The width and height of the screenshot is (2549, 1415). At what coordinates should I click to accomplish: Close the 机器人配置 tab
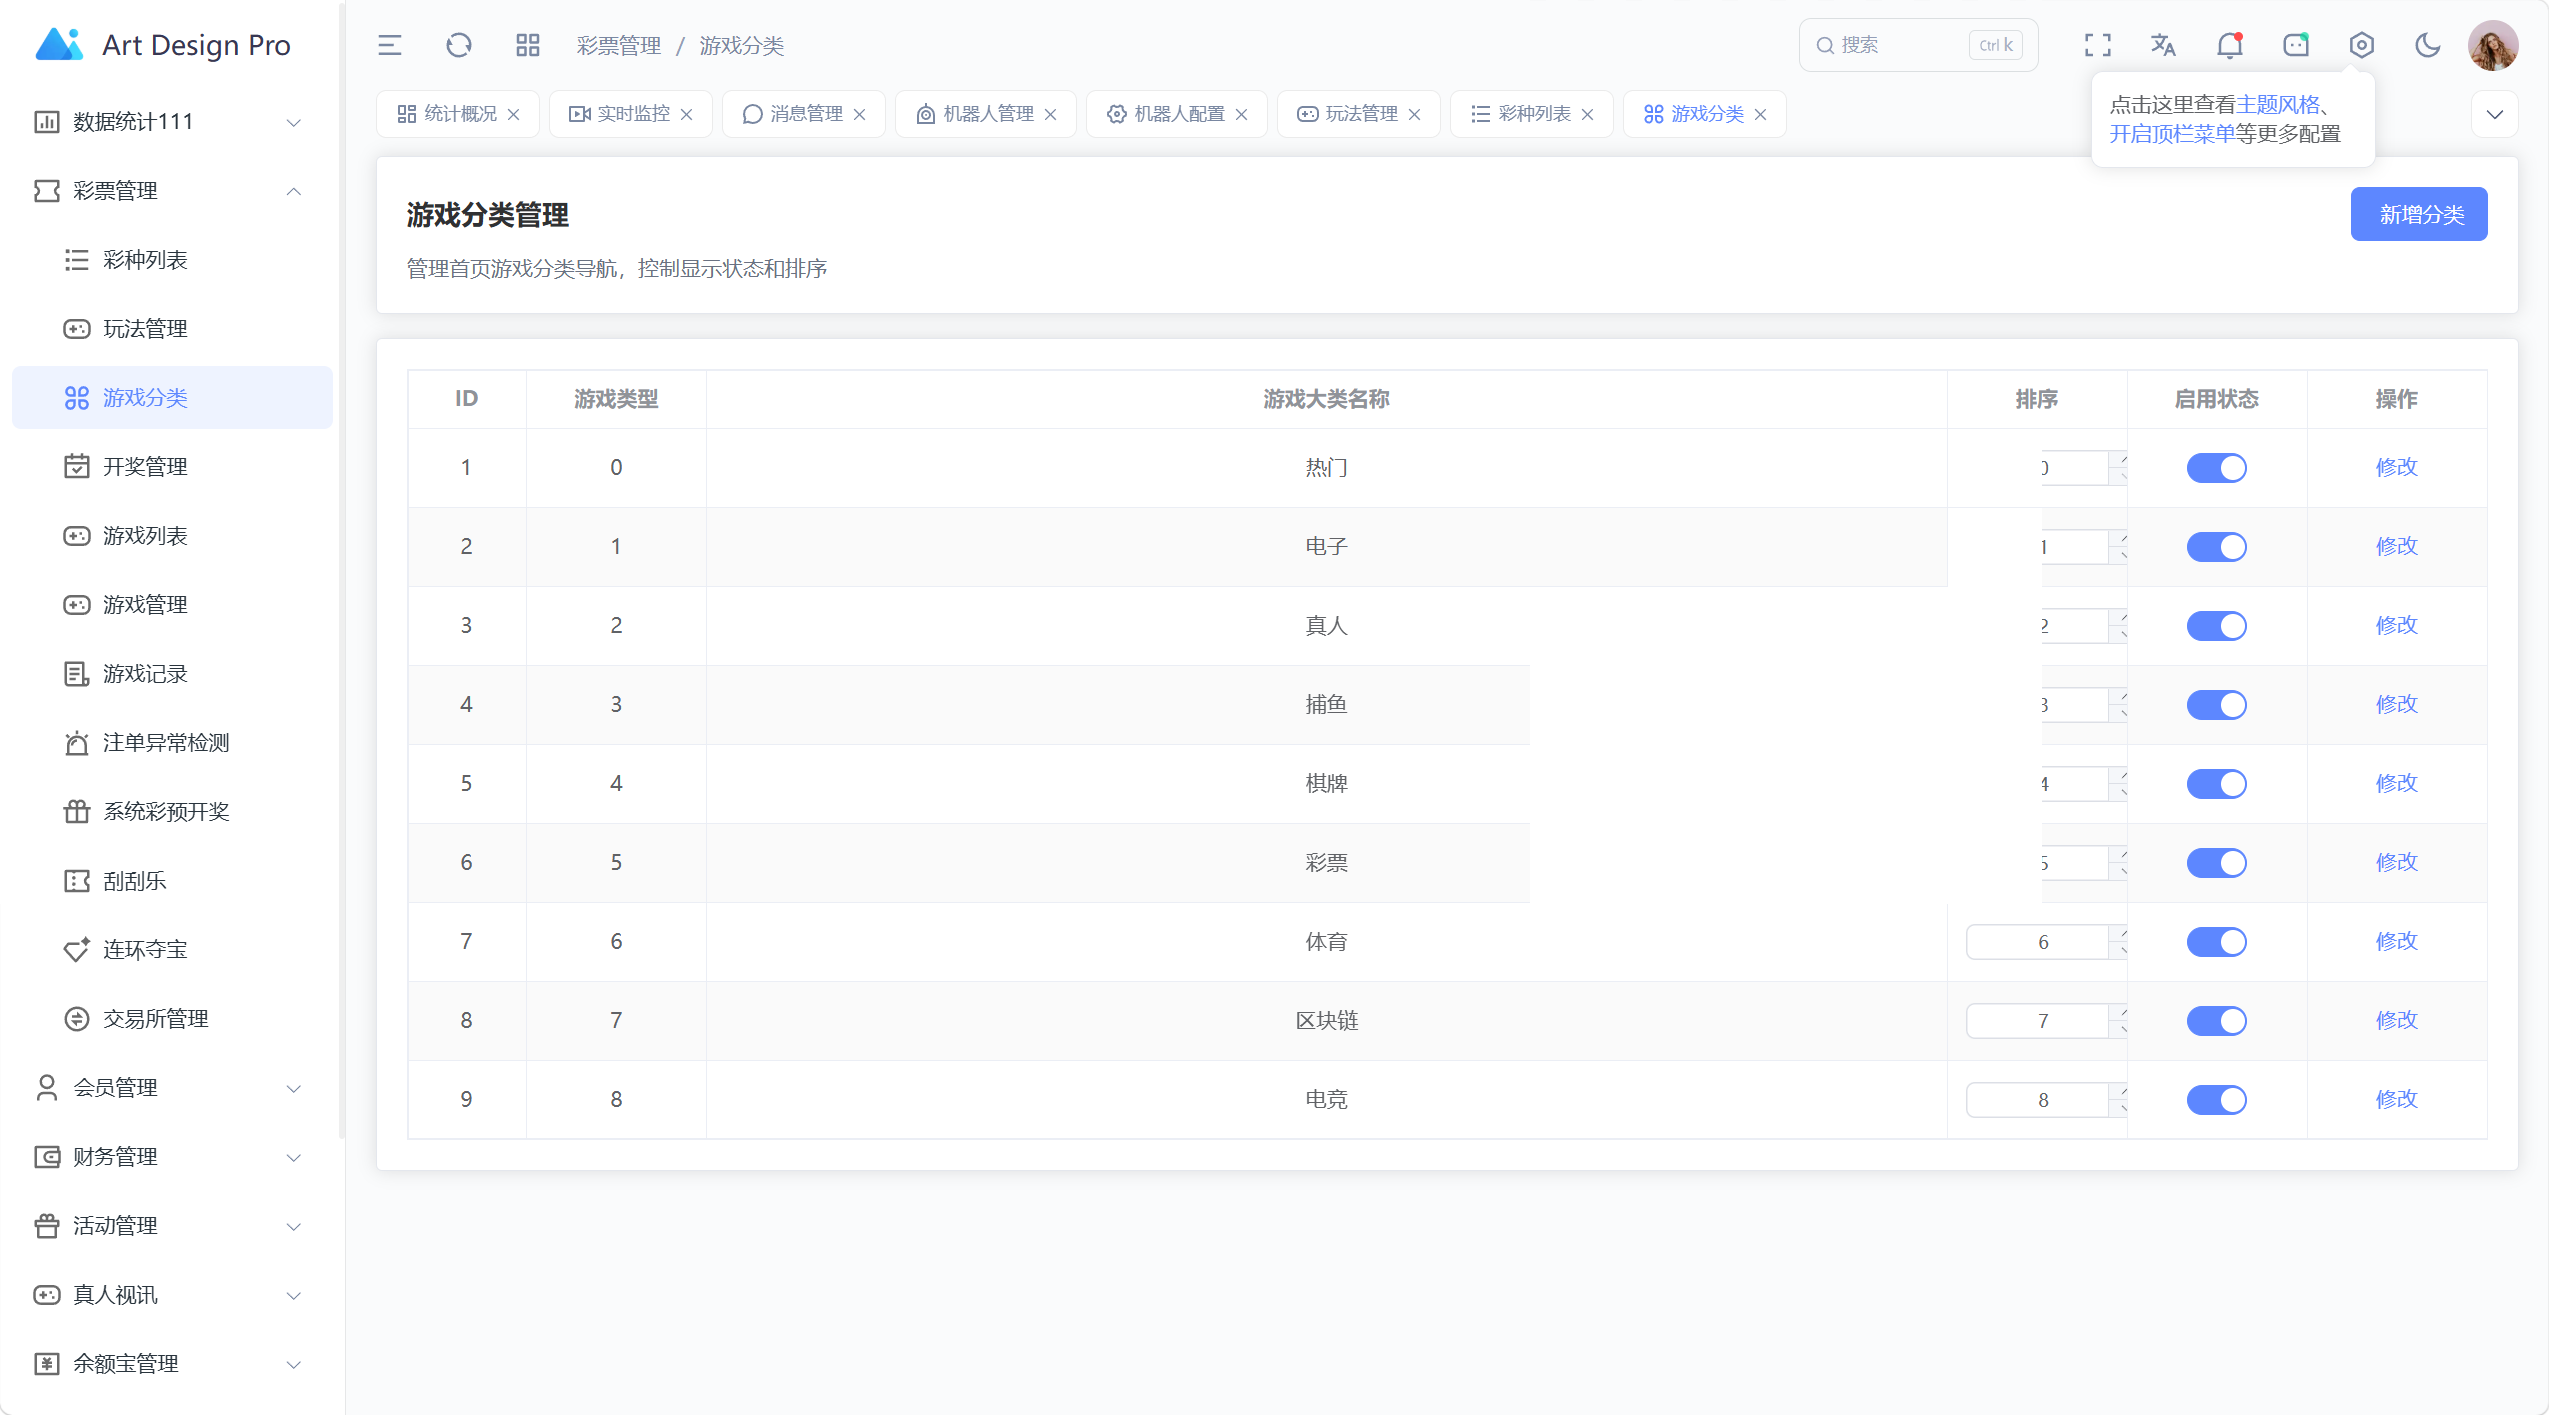coord(1242,114)
